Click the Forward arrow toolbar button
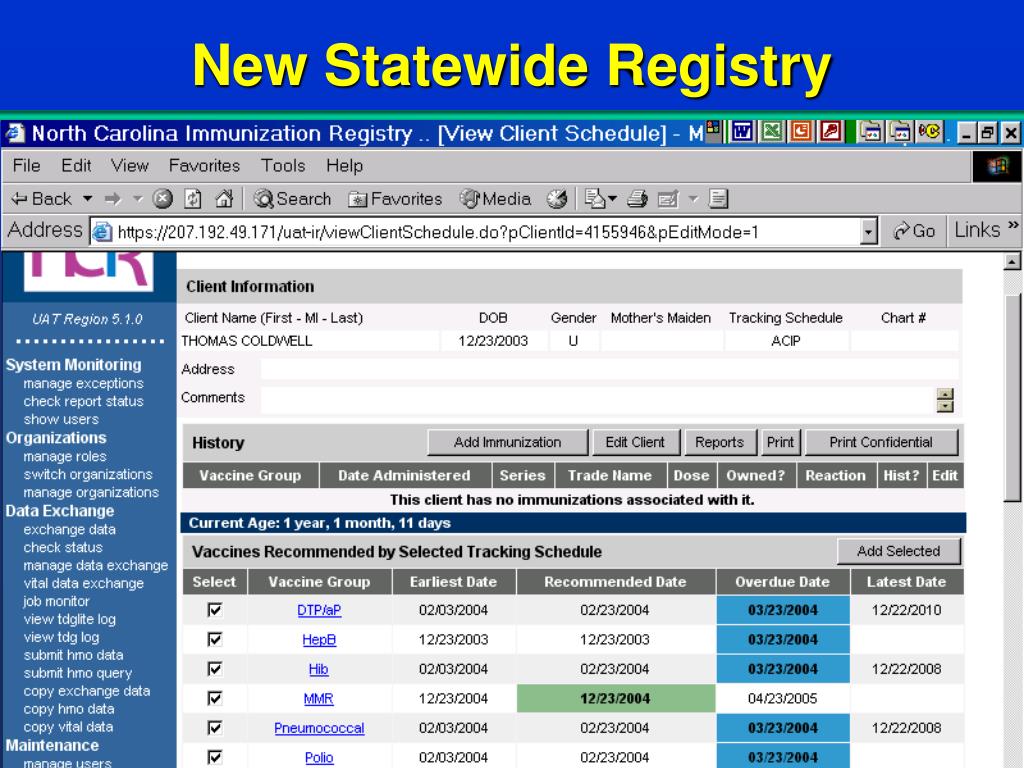Screen dimensions: 1024x768 [113, 199]
